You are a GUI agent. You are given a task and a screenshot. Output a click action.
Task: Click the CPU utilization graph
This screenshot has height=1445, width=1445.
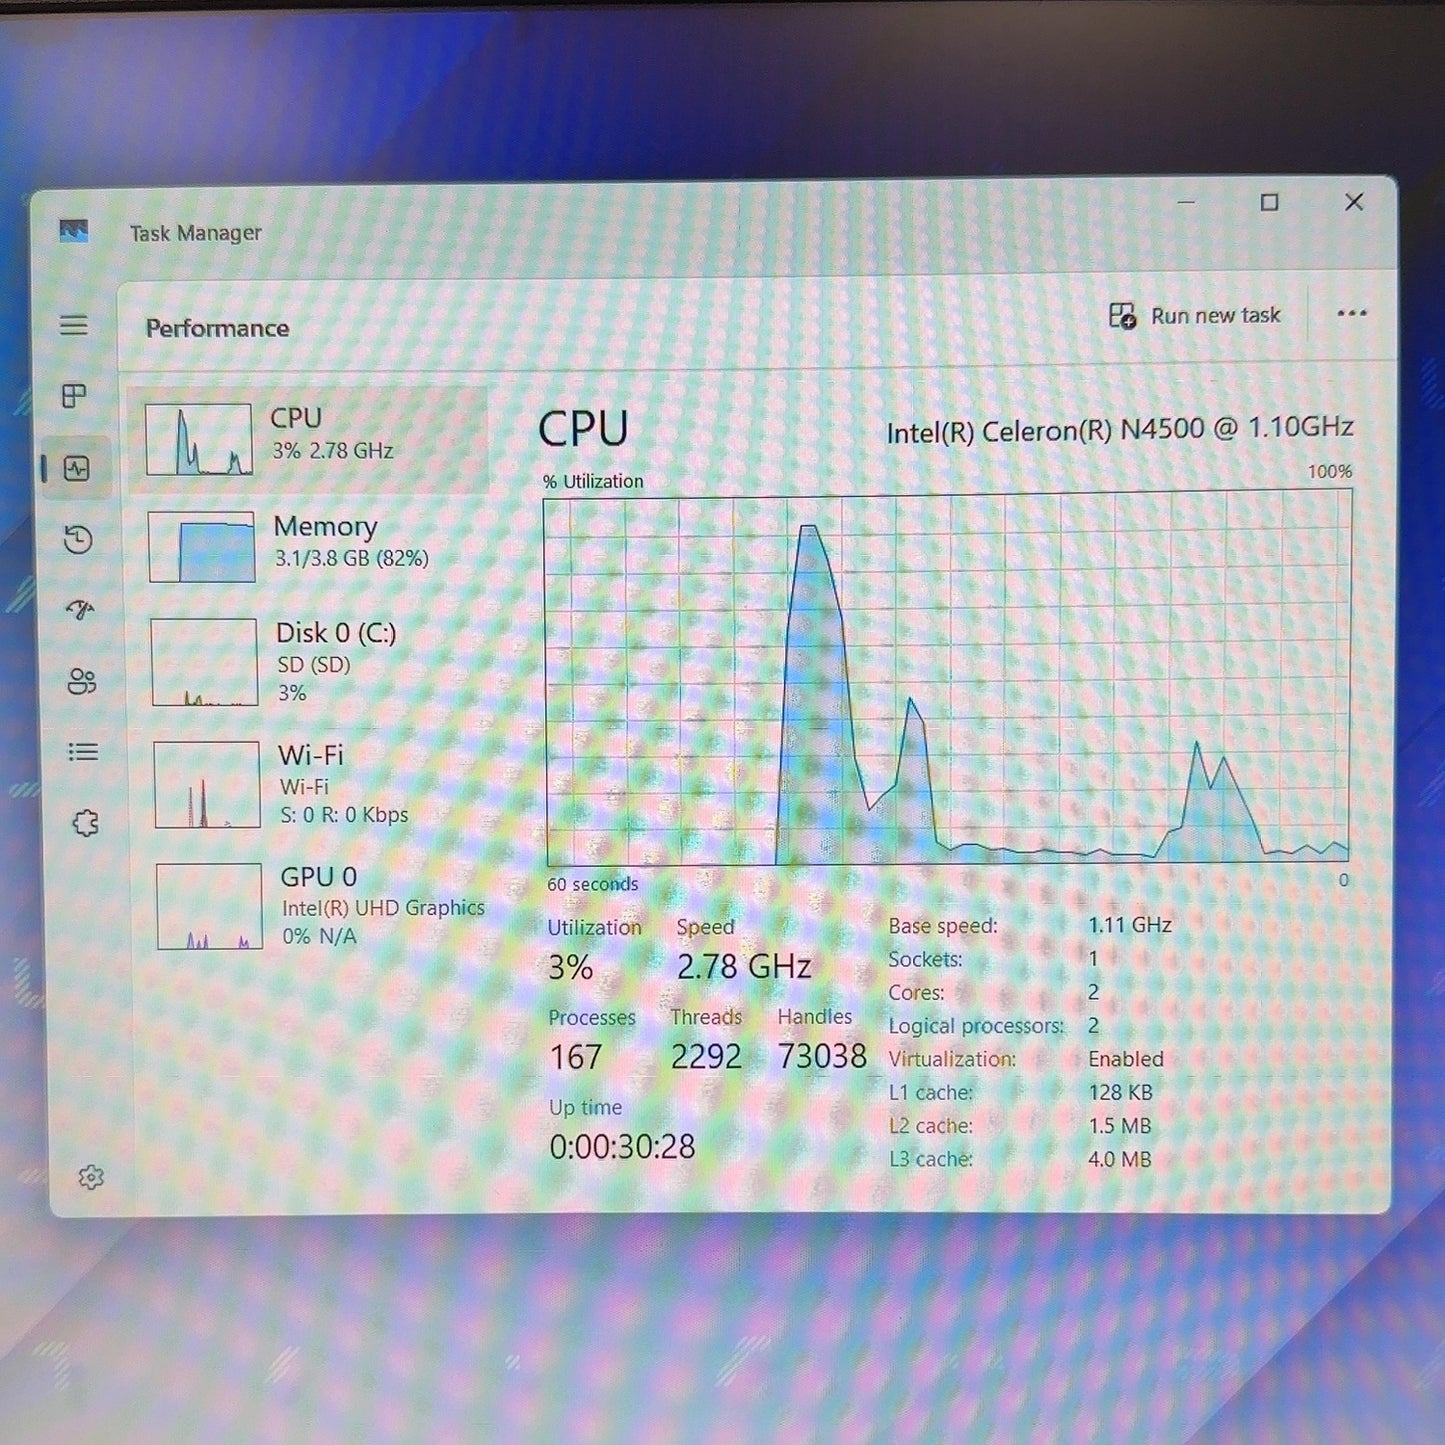pos(948,678)
